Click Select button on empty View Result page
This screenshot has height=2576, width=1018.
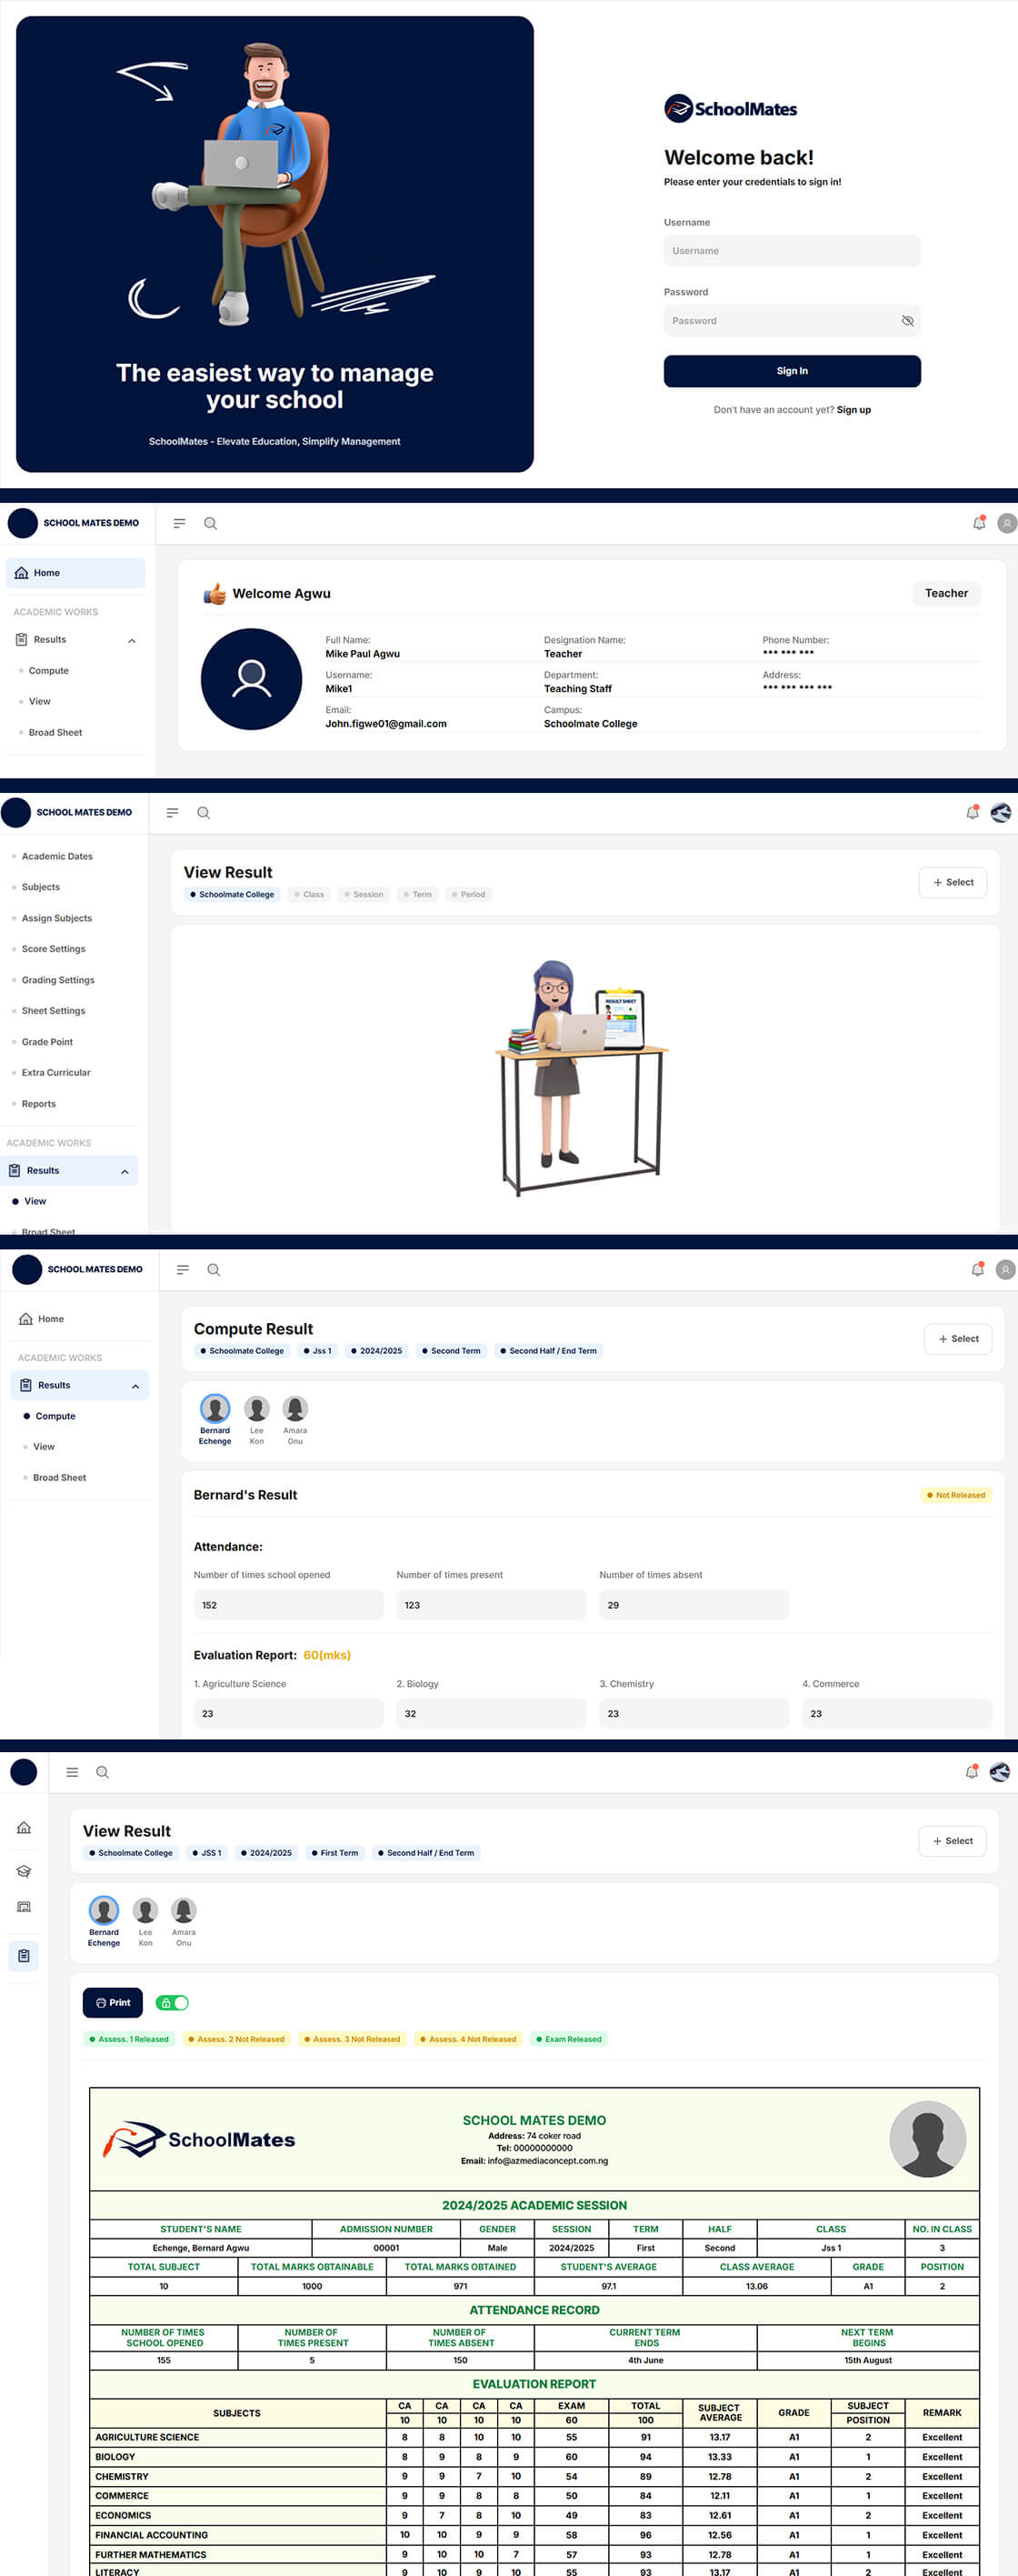tap(952, 882)
